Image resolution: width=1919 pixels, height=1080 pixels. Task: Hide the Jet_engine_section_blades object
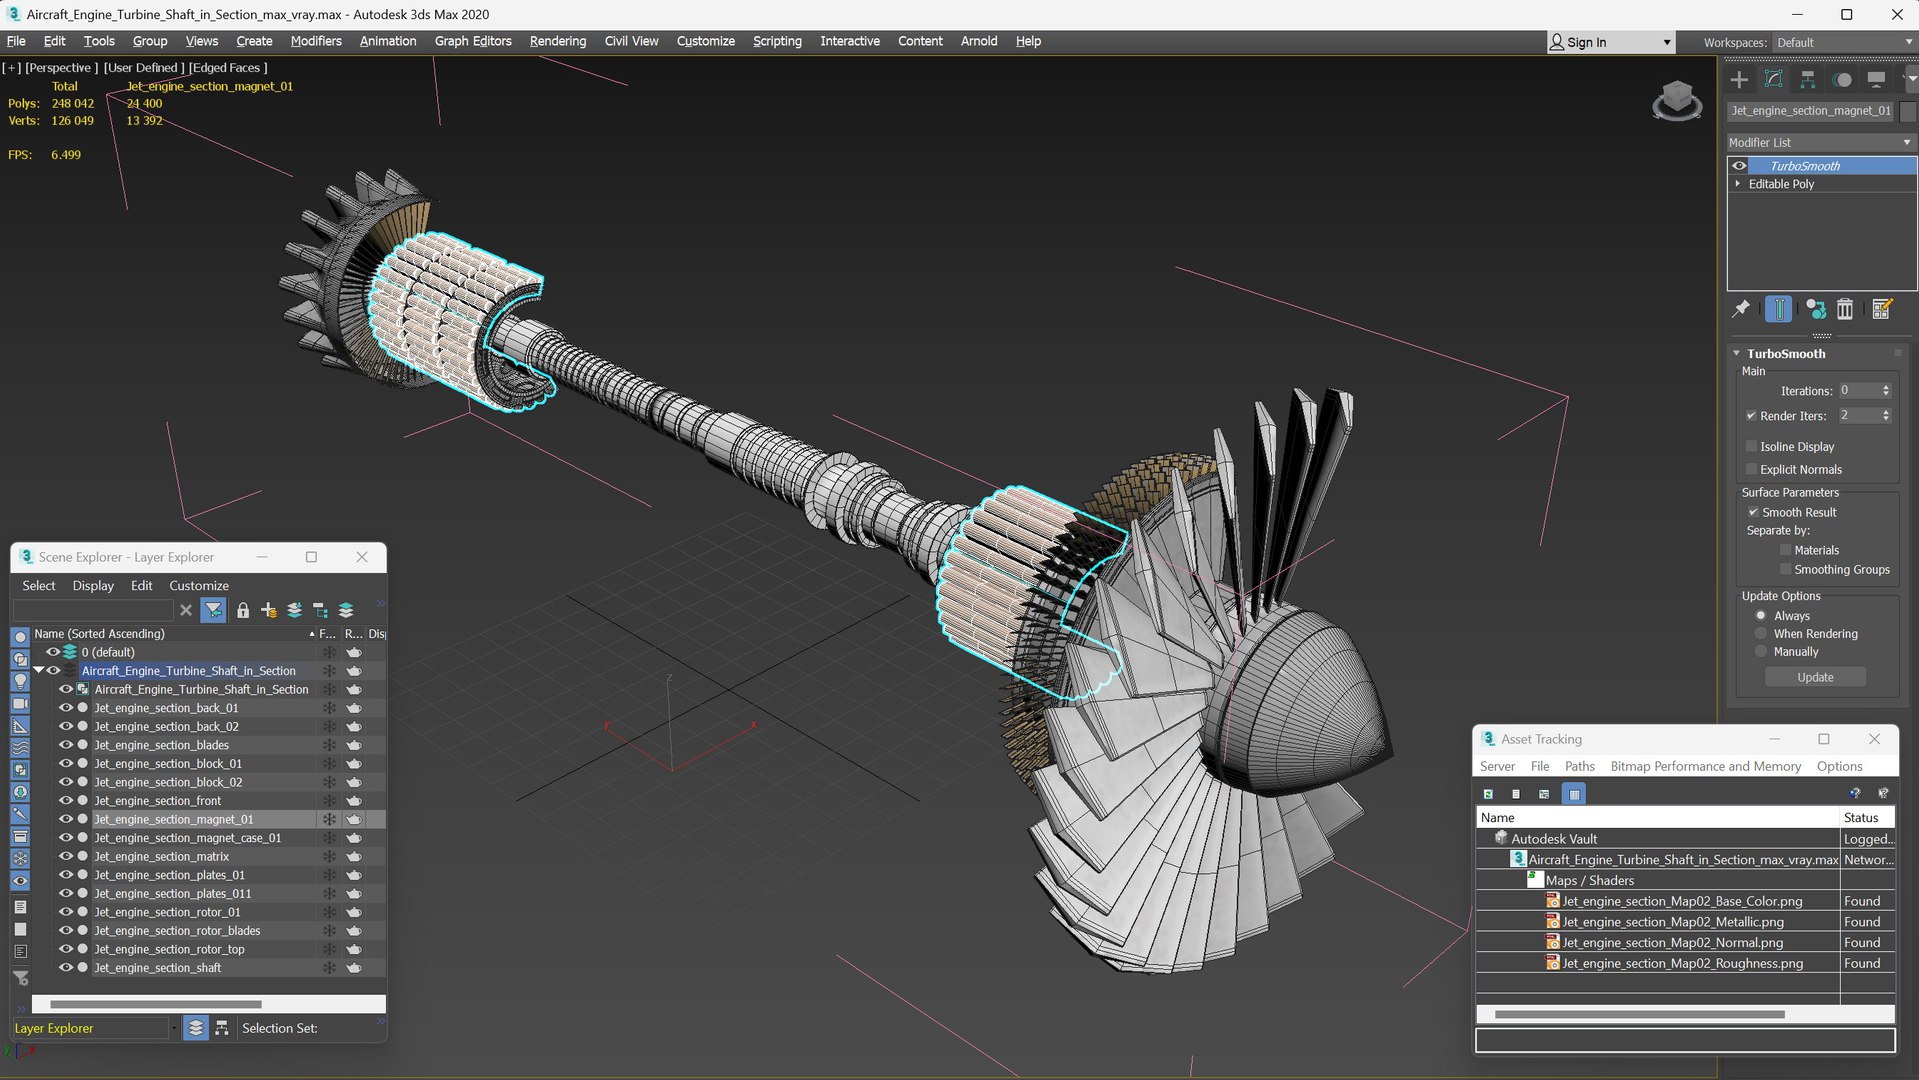pos(65,745)
